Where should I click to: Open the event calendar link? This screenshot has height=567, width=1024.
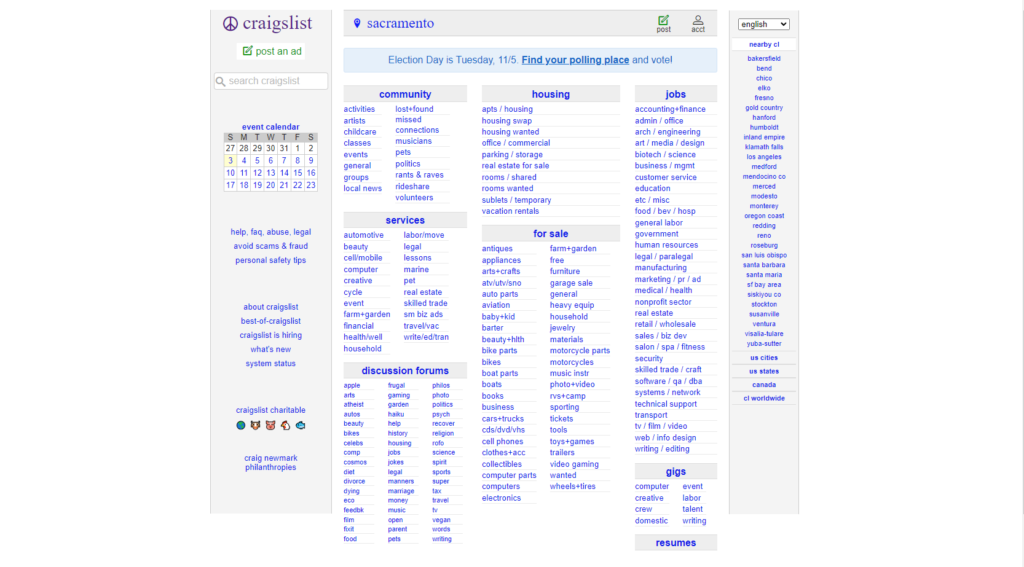tap(270, 127)
